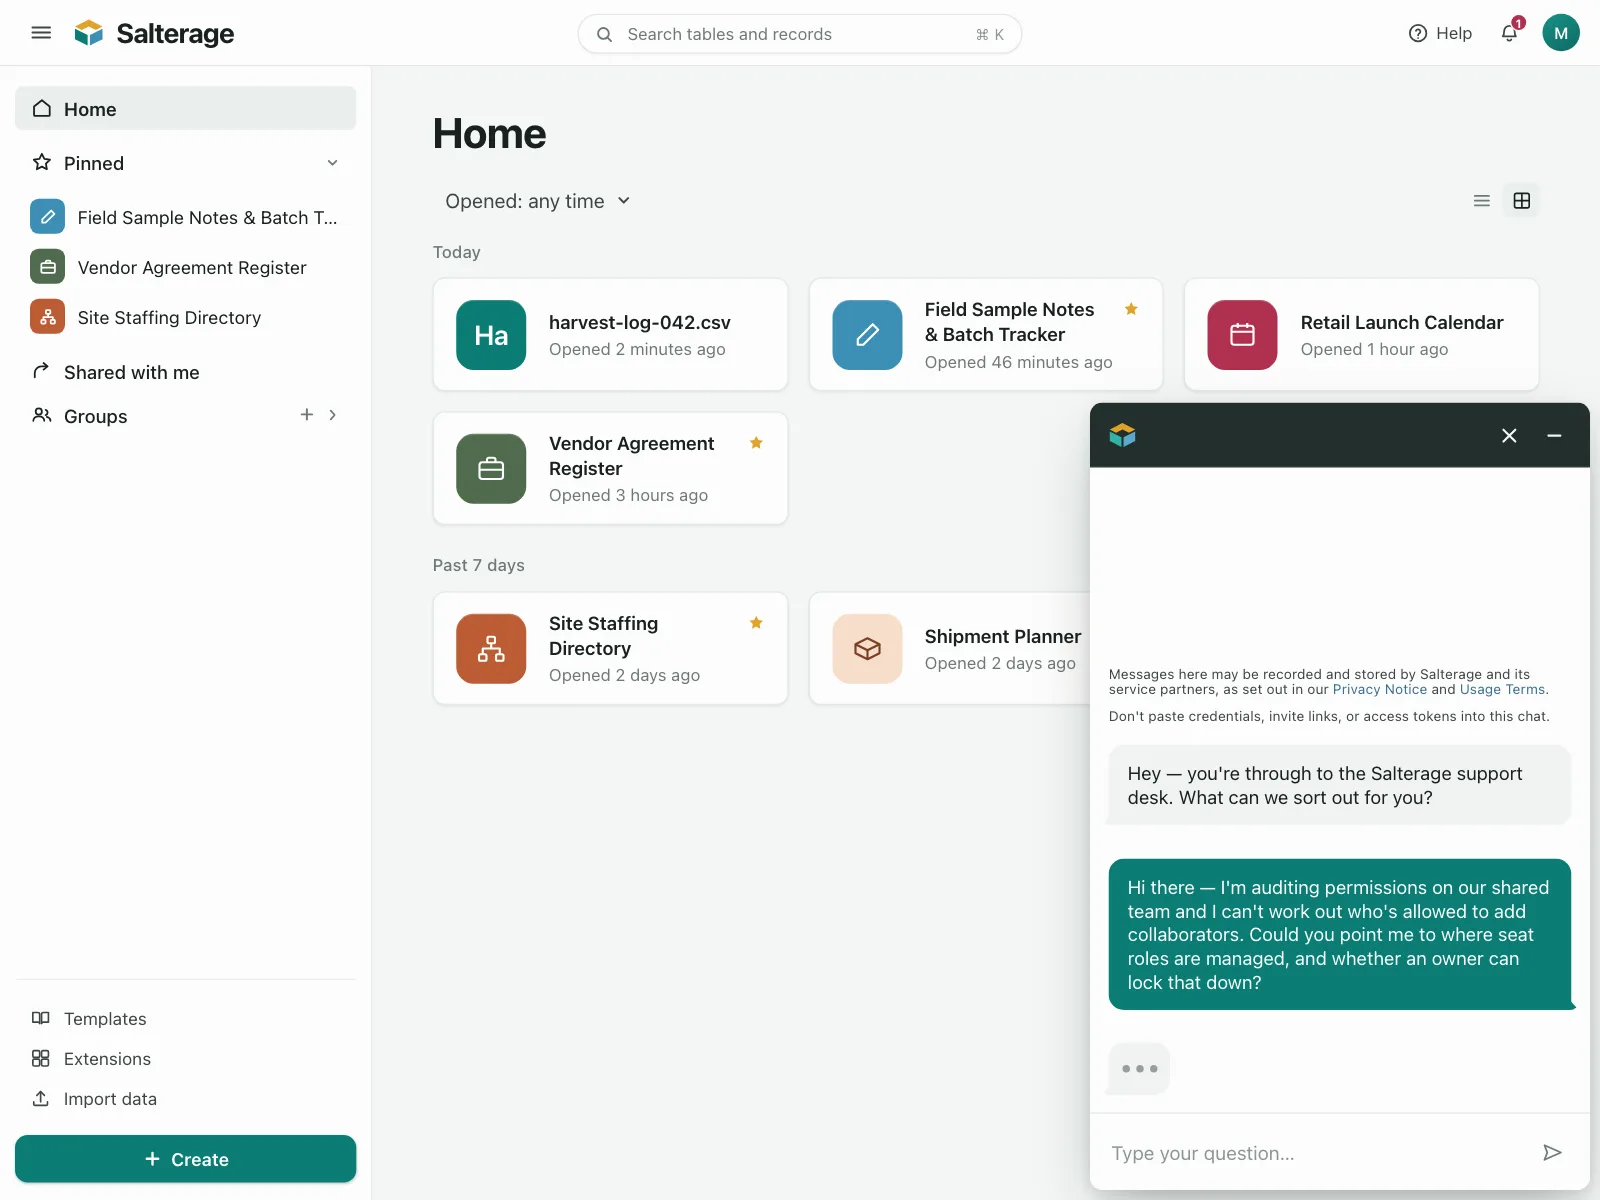
Task: Open pinned Field Sample Notes & Batch Tracker
Action: [x=185, y=217]
